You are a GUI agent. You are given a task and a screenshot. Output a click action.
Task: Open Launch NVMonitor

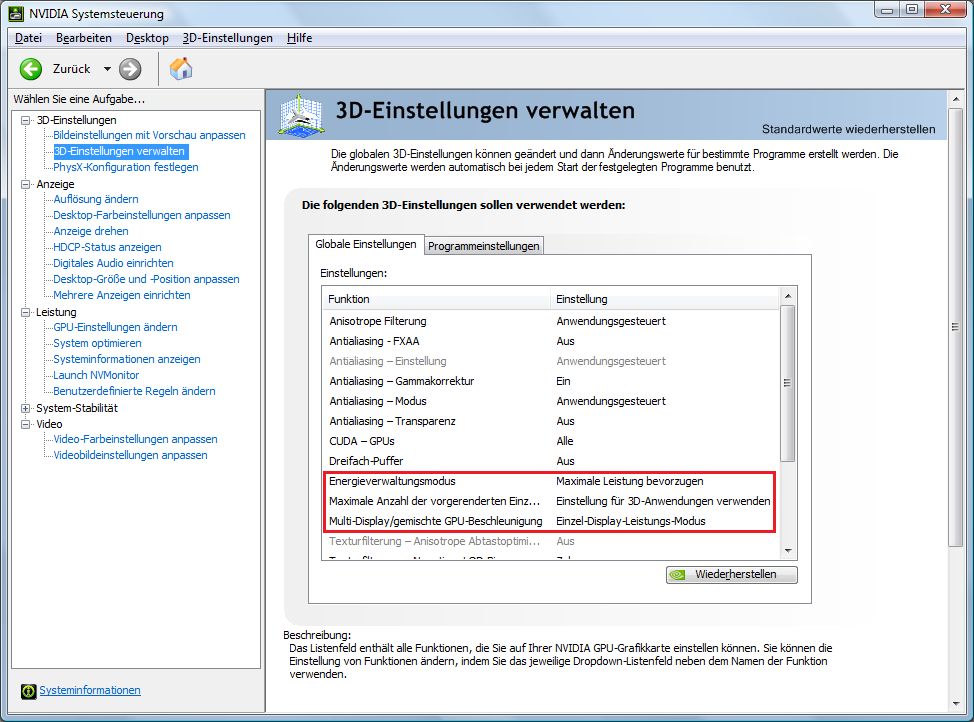coord(96,375)
